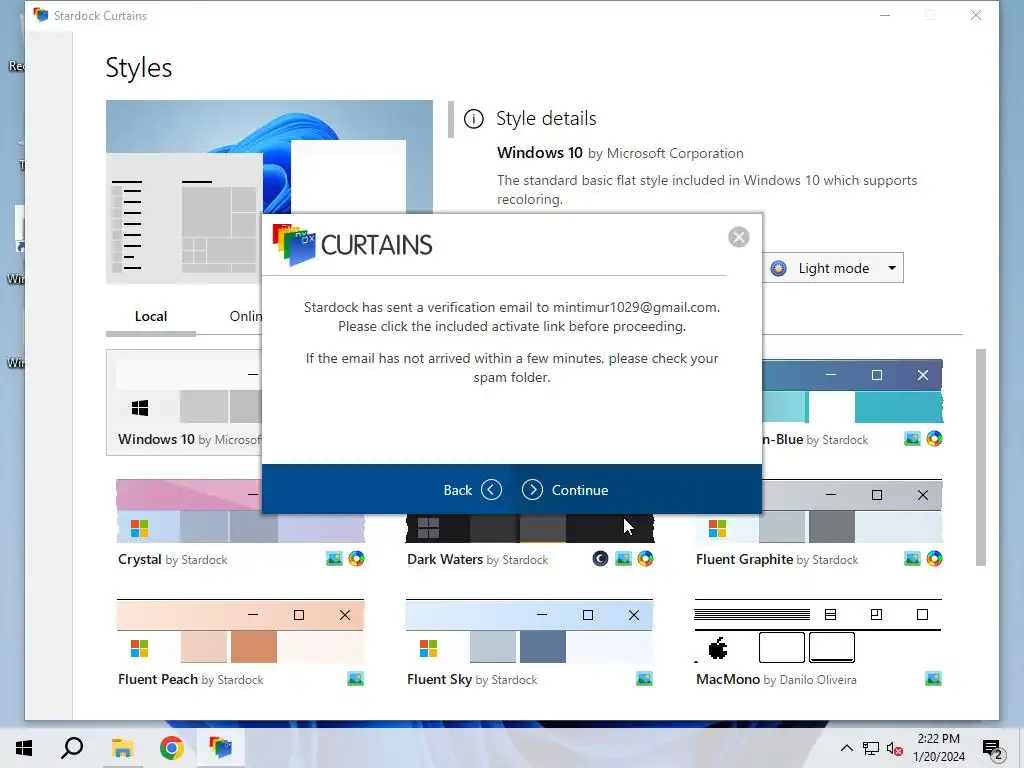Select the Fluent Graphite style thumbnail
Viewport: 1024px width, 768px height.
coord(852,511)
